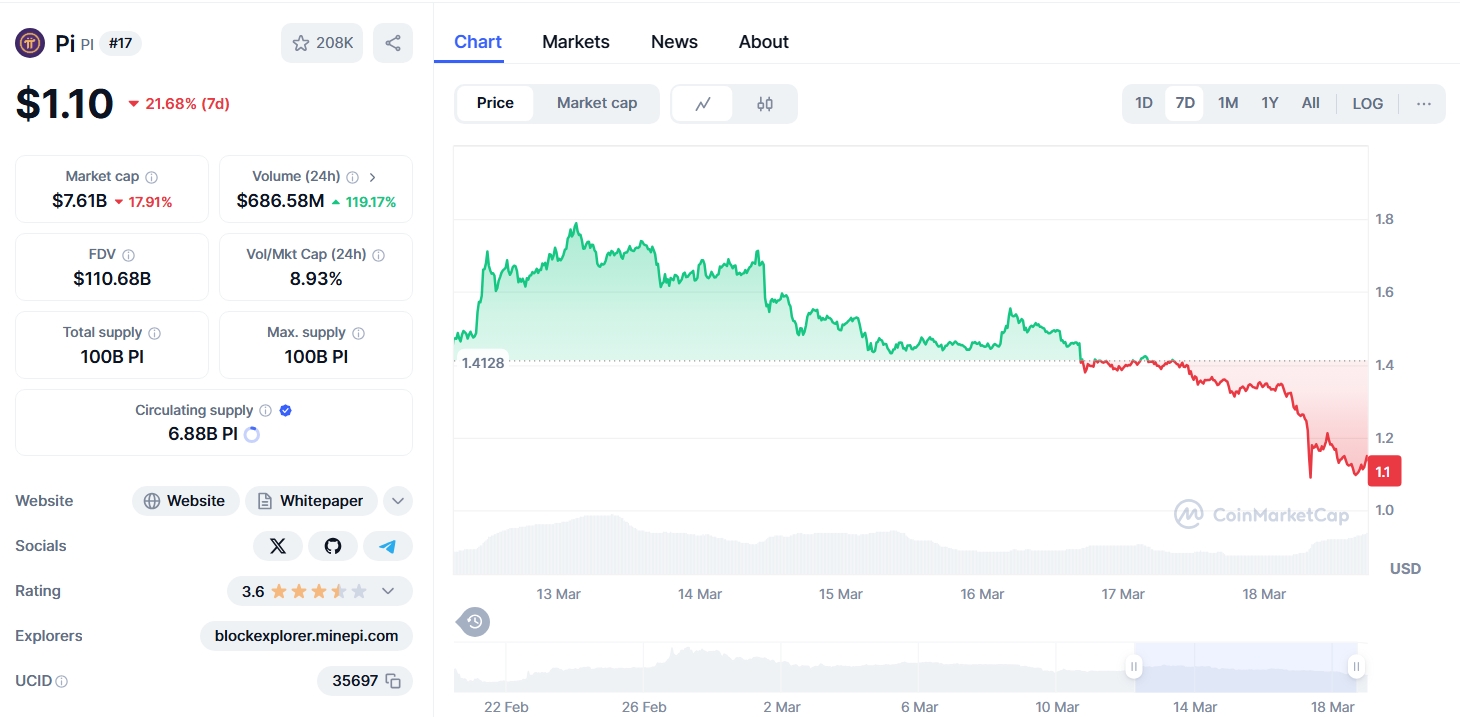Screen dimensions: 1460x717
Task: Click the #17 rank badge
Action: 121,43
